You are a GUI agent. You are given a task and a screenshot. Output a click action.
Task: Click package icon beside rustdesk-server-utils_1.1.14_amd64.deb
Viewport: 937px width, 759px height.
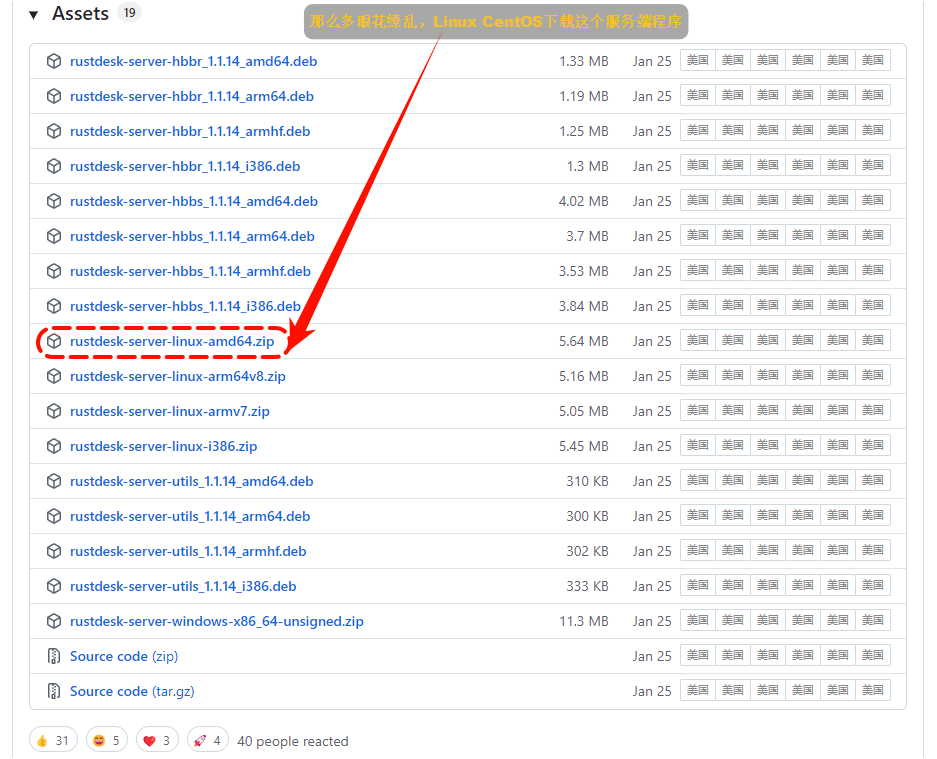click(54, 481)
